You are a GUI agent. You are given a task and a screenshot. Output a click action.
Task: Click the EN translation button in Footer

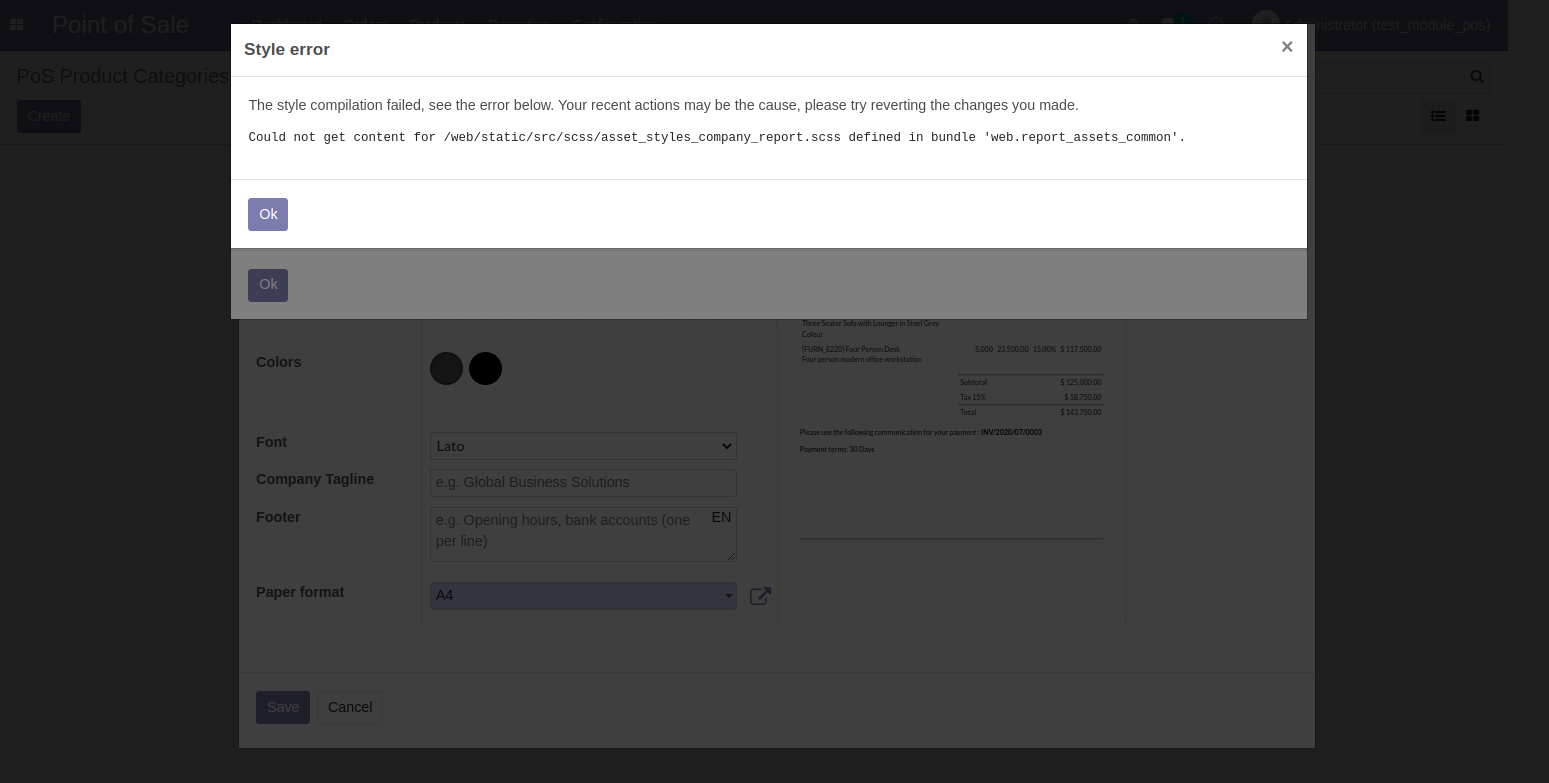click(721, 518)
